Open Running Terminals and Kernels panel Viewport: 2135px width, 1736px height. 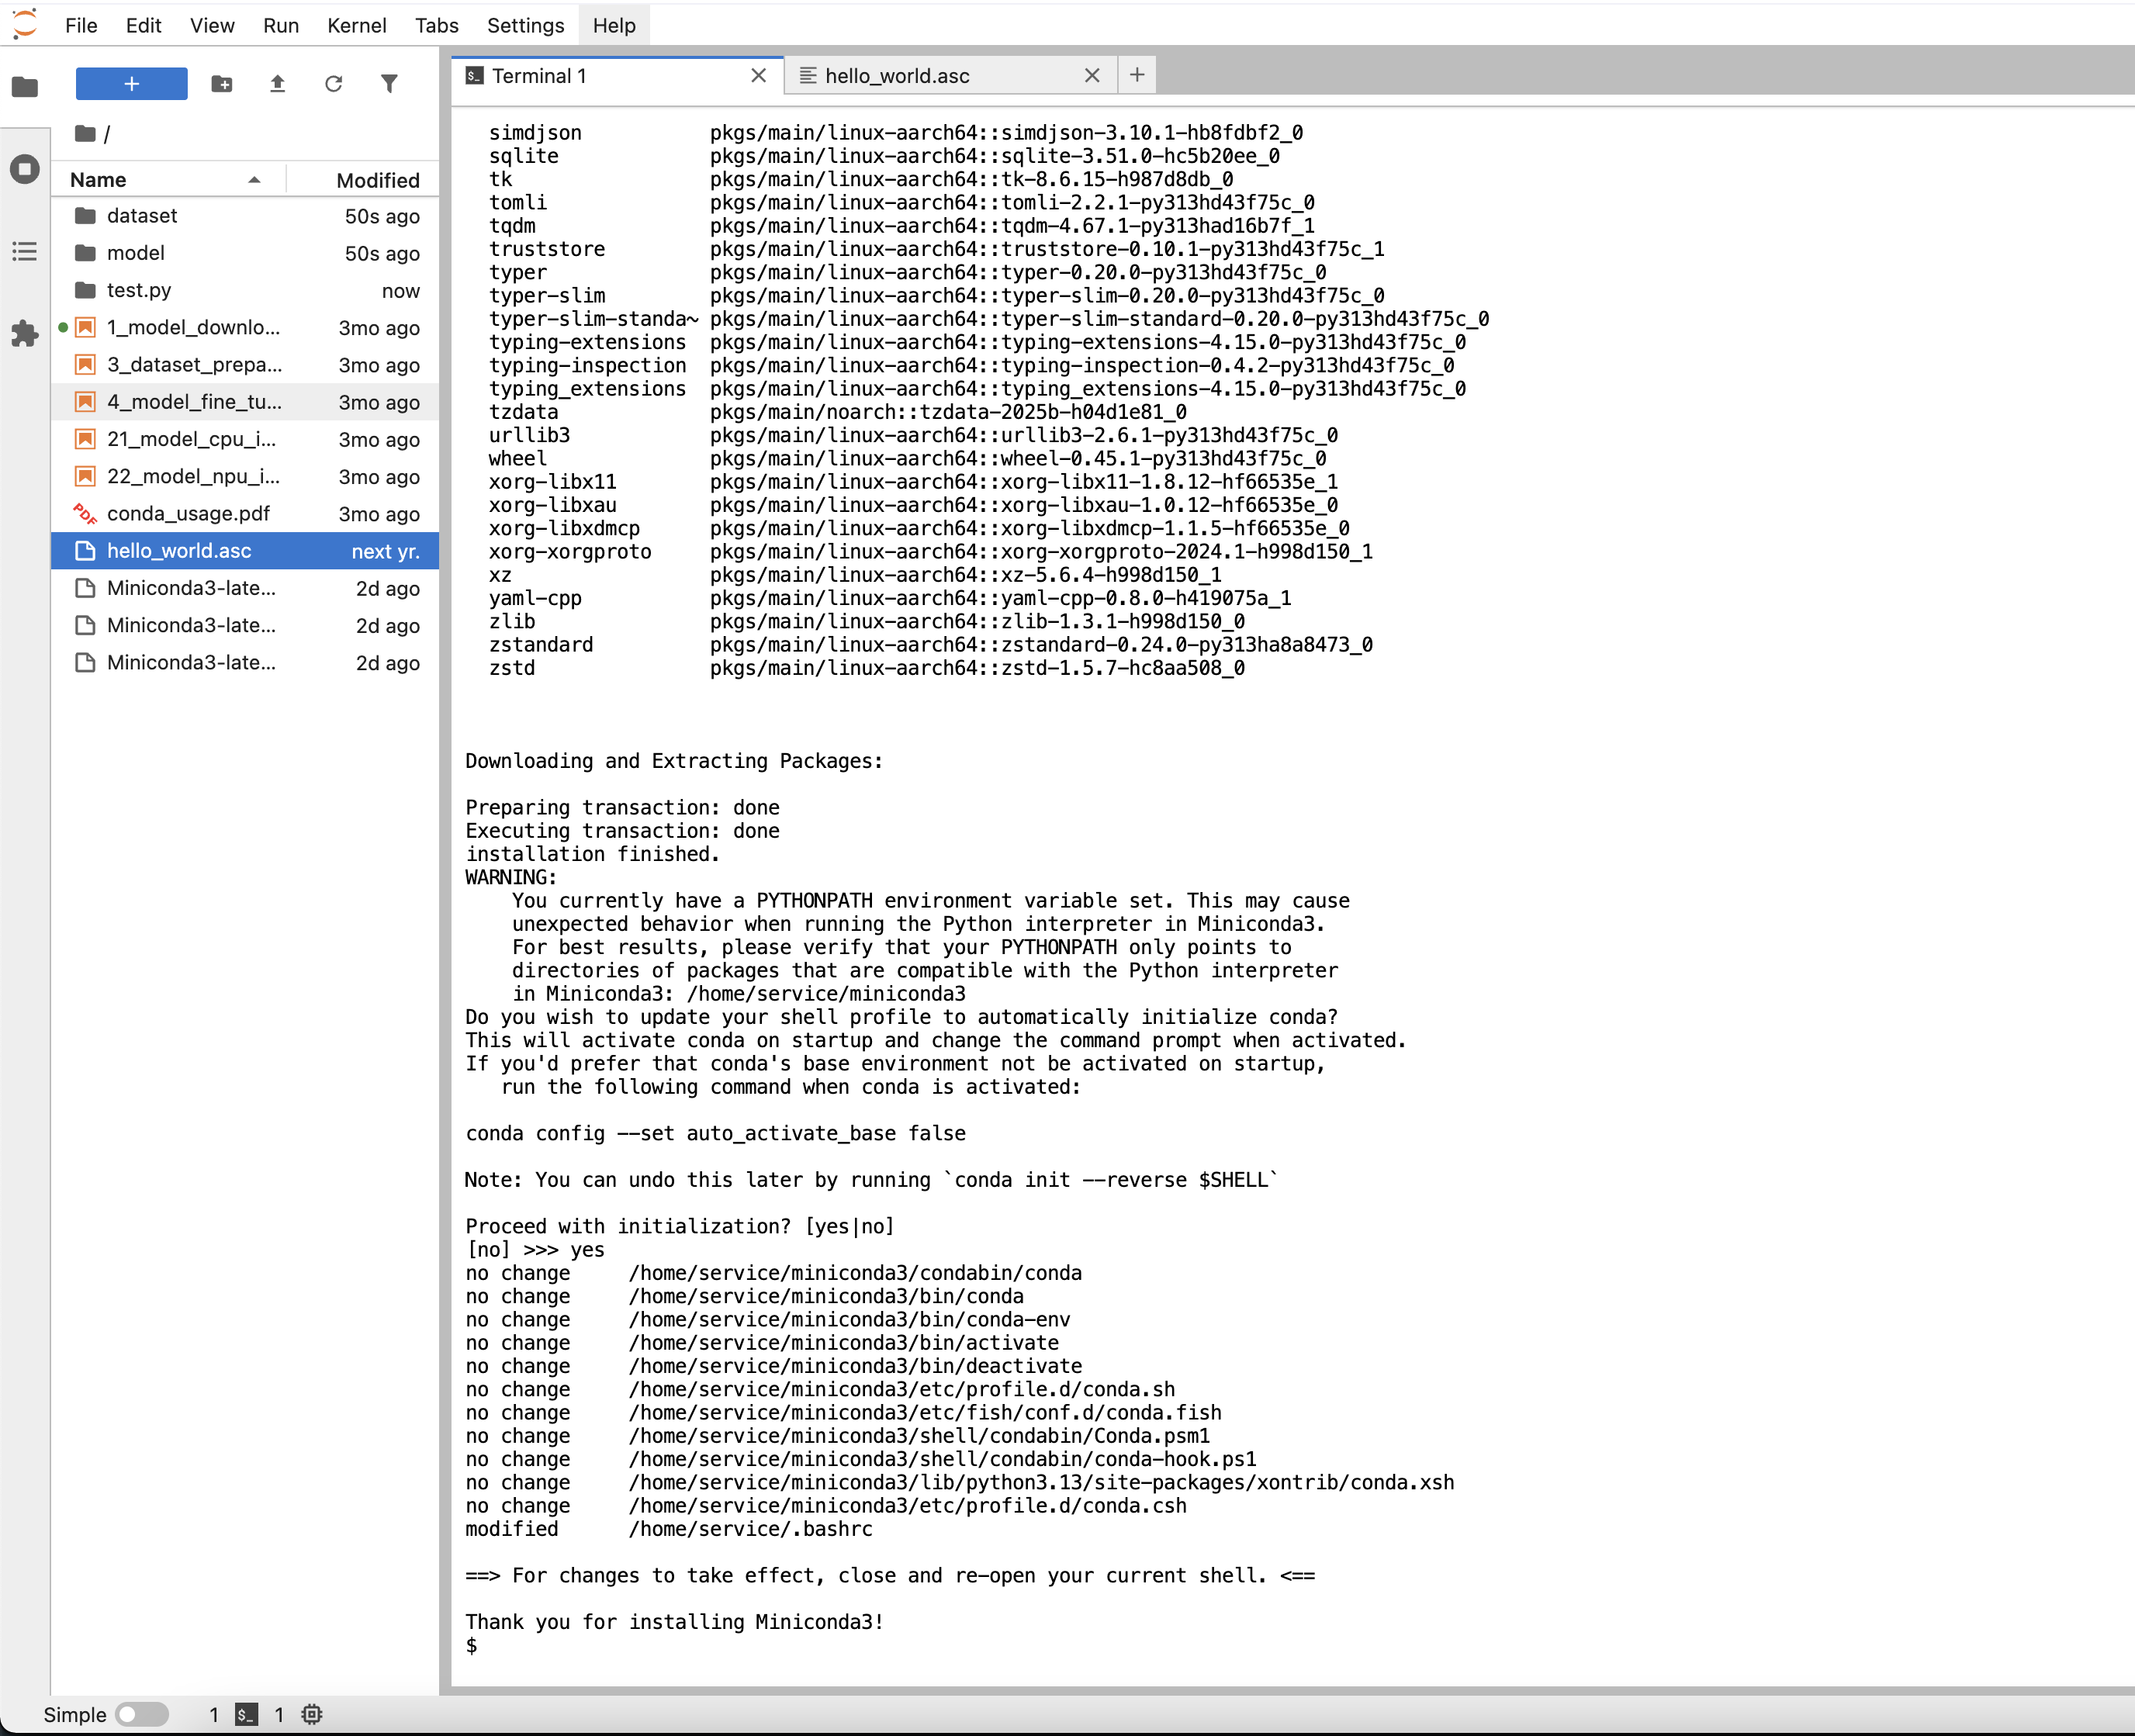click(25, 169)
